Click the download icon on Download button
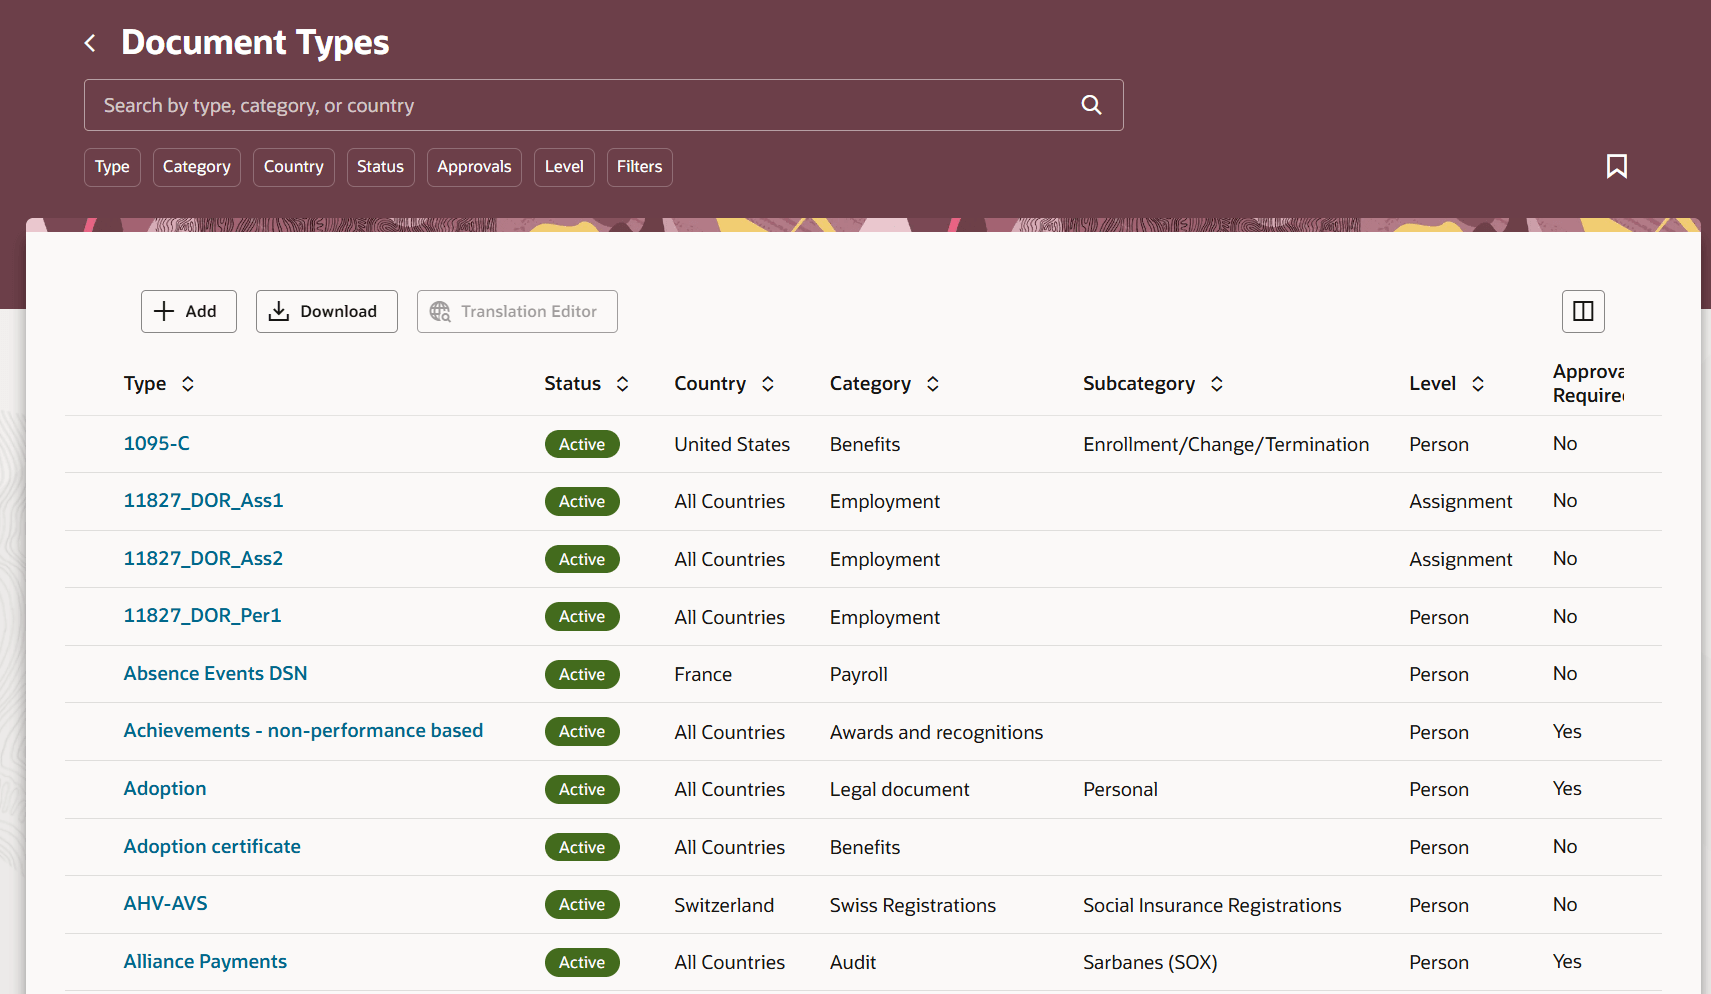Viewport: 1711px width, 994px height. (x=280, y=311)
